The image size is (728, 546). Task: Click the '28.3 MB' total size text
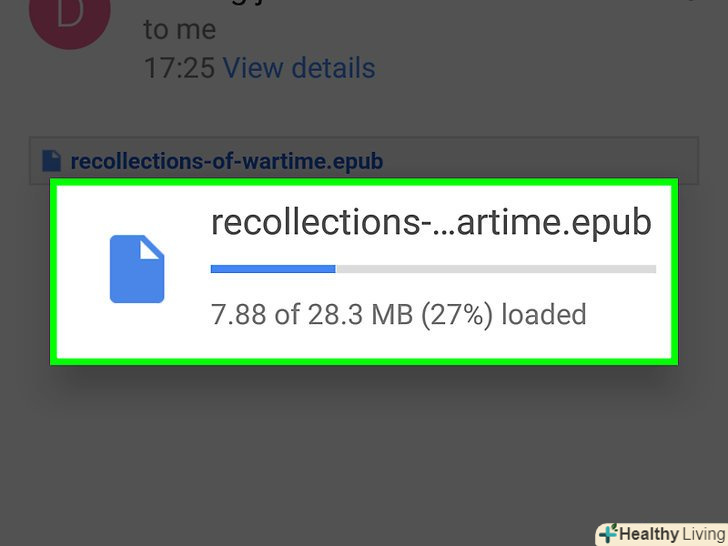(360, 314)
